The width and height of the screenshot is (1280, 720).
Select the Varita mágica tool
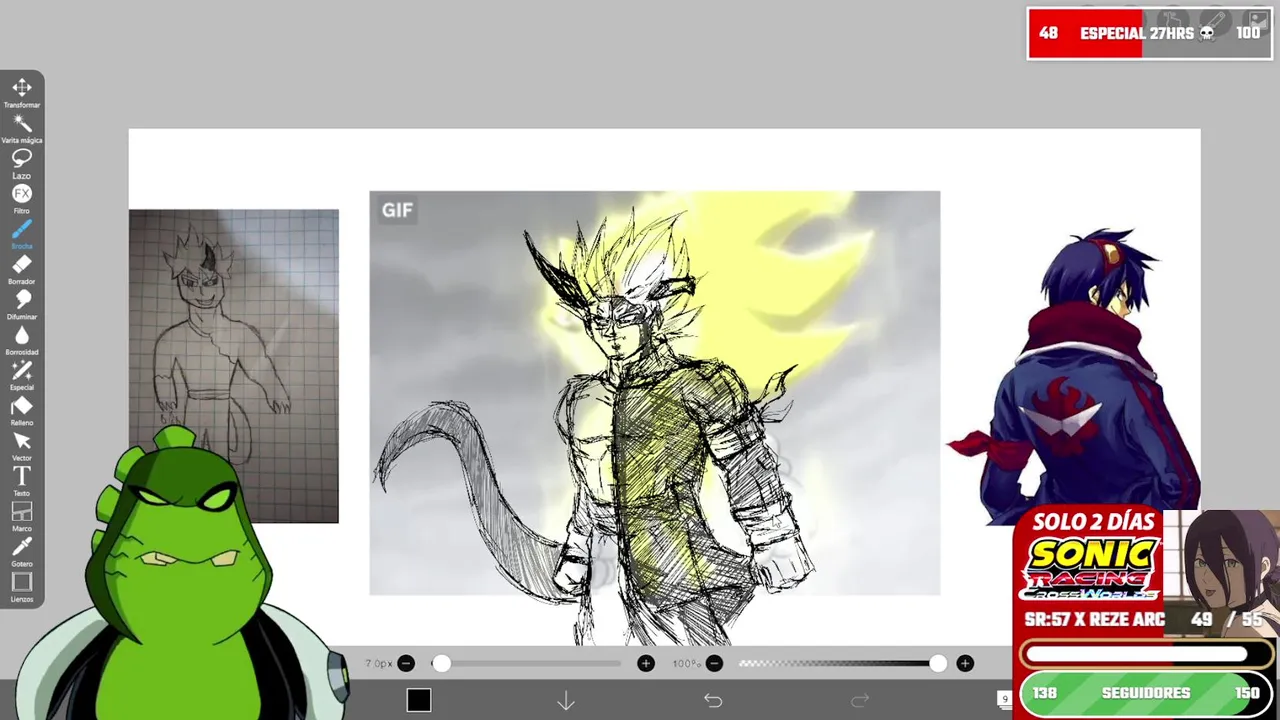(22, 127)
